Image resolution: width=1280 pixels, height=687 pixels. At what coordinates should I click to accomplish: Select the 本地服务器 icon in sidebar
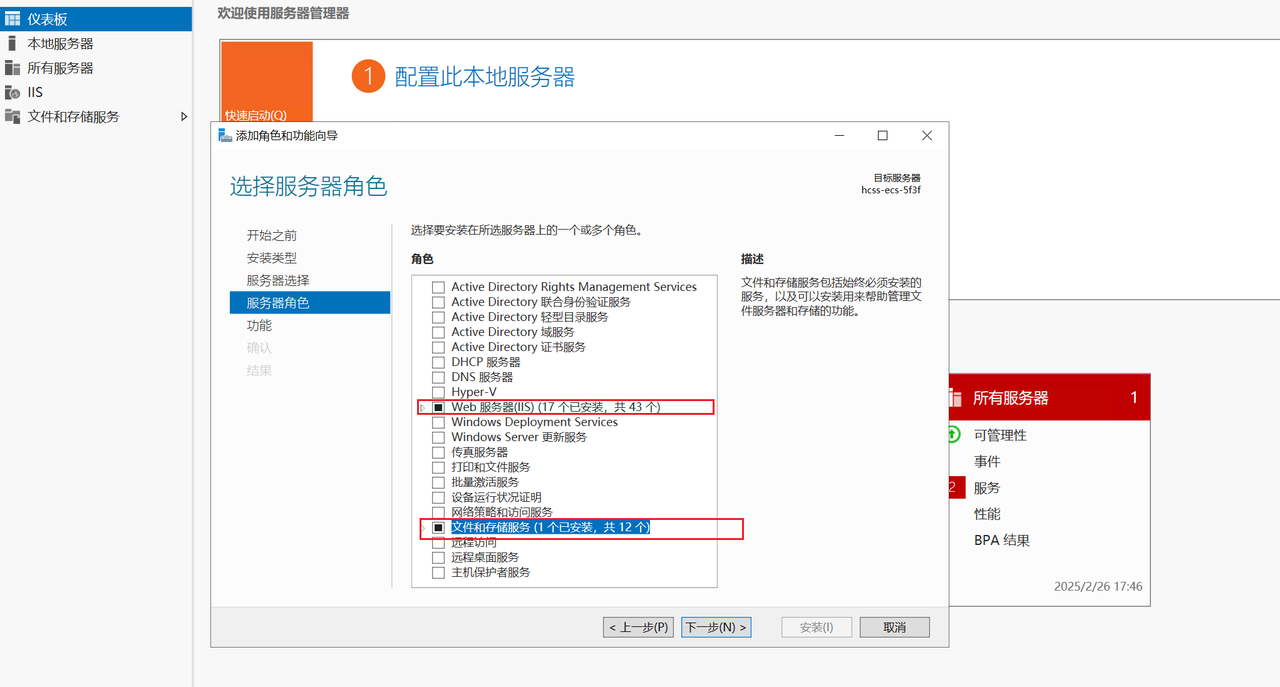tap(12, 43)
